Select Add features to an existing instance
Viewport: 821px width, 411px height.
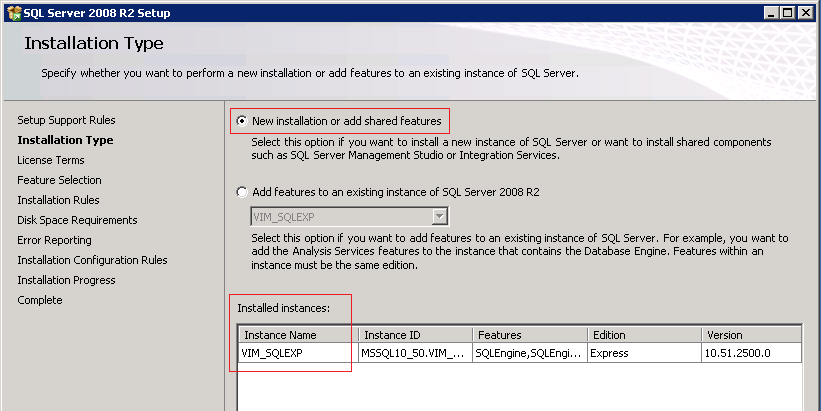241,192
